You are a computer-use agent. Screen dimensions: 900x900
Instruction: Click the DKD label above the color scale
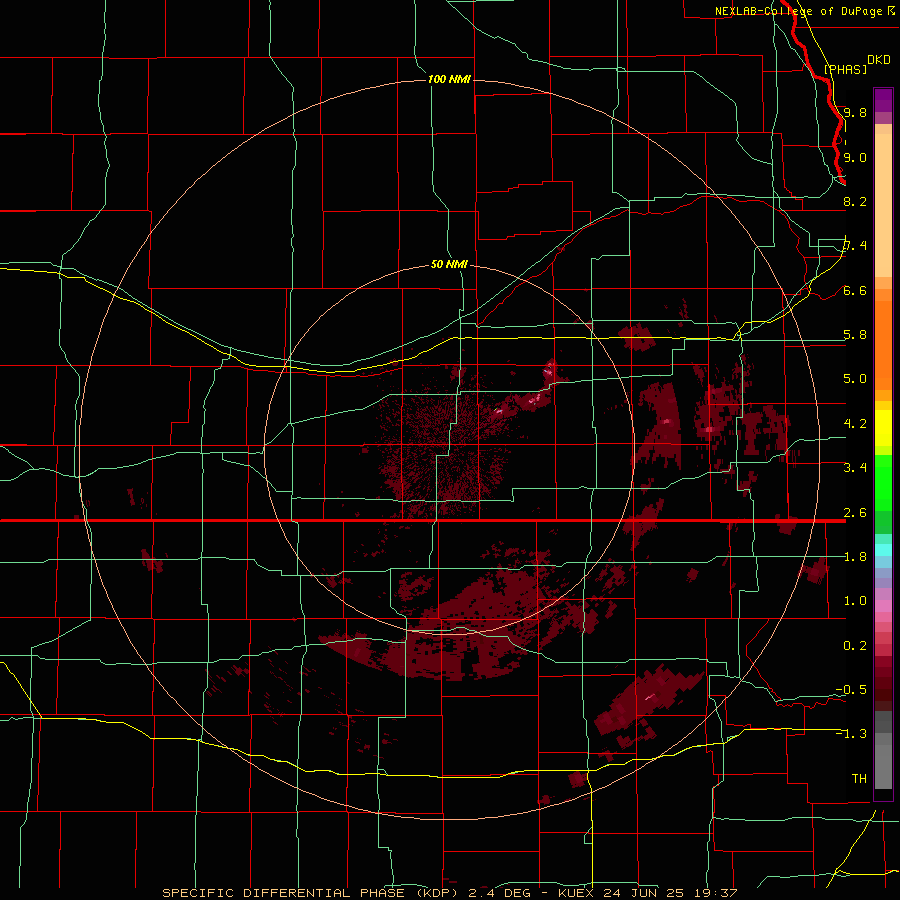[878, 60]
